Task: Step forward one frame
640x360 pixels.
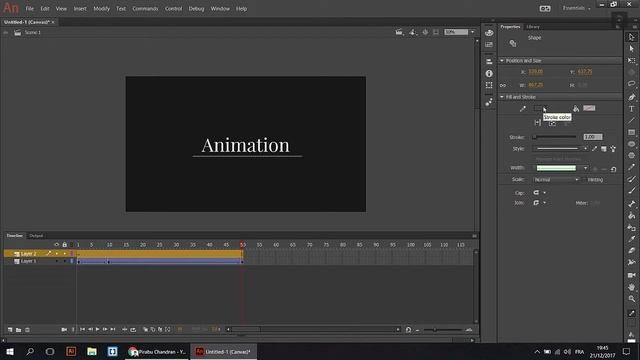Action: (x=105, y=329)
